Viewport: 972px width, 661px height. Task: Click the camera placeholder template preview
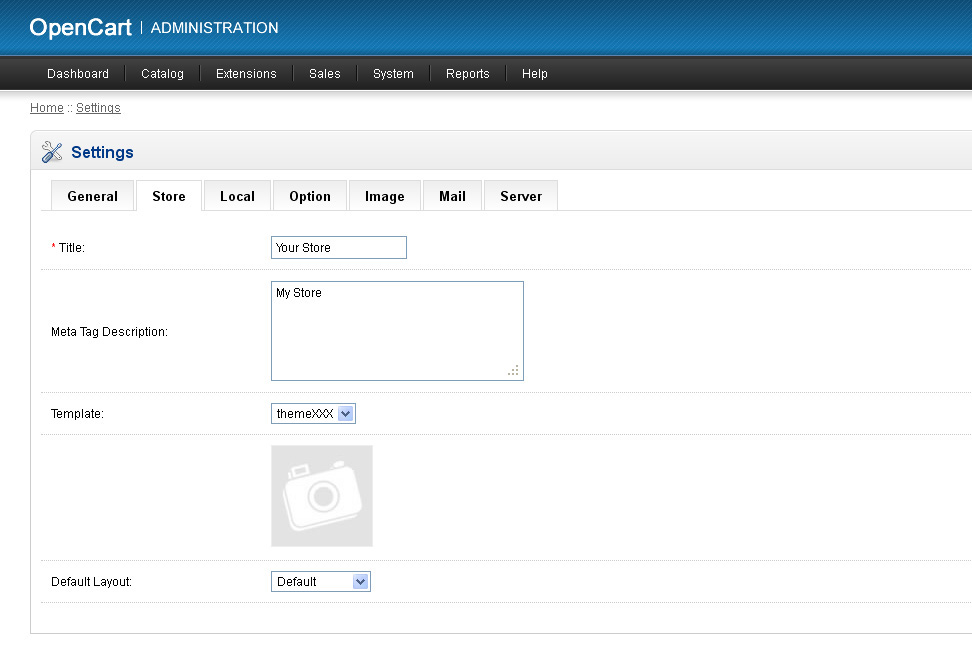[321, 496]
